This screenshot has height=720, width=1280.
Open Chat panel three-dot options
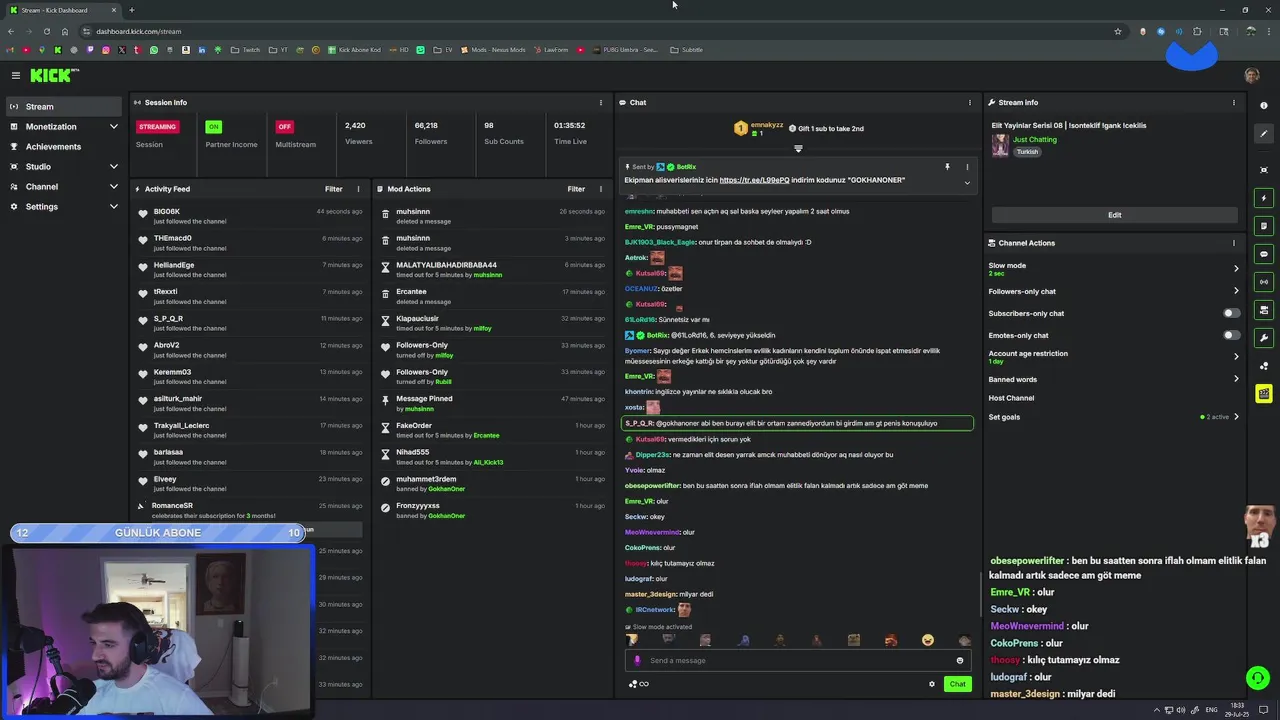[969, 102]
